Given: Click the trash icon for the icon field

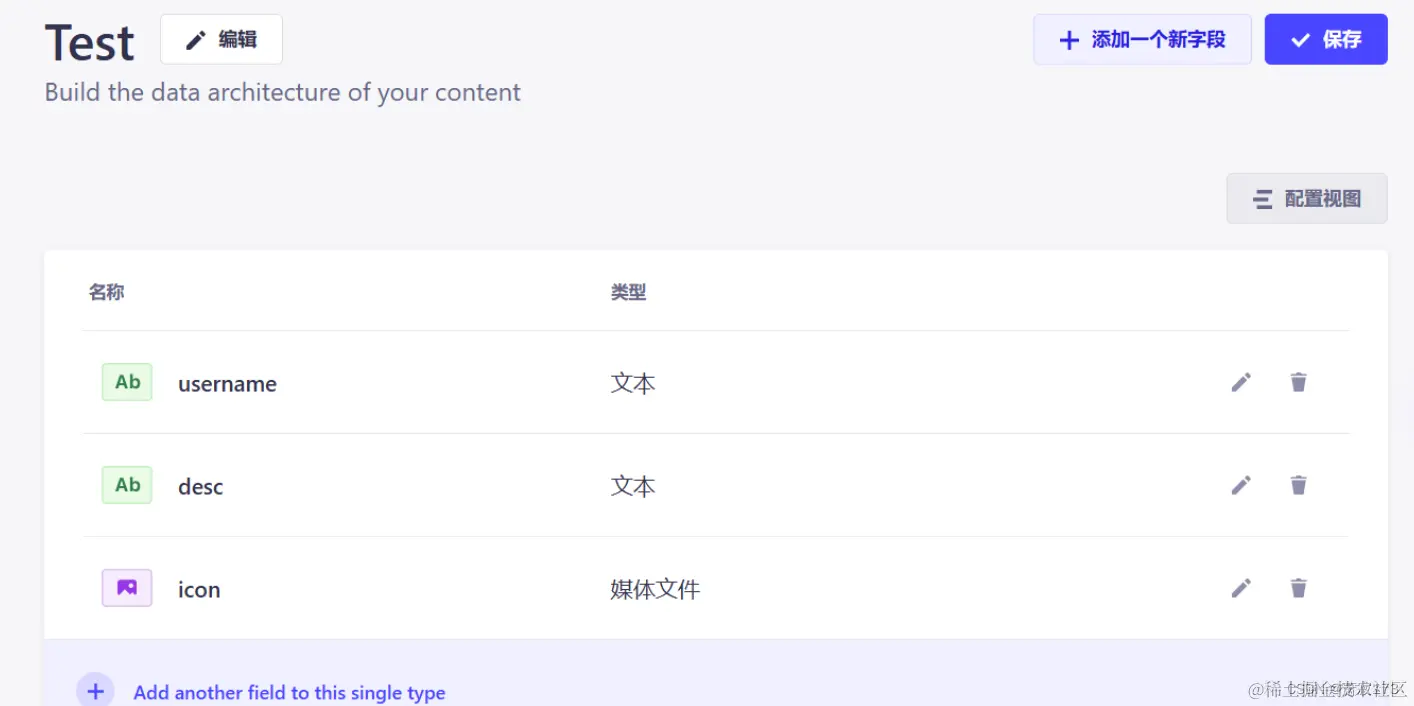Looking at the screenshot, I should click(1298, 588).
